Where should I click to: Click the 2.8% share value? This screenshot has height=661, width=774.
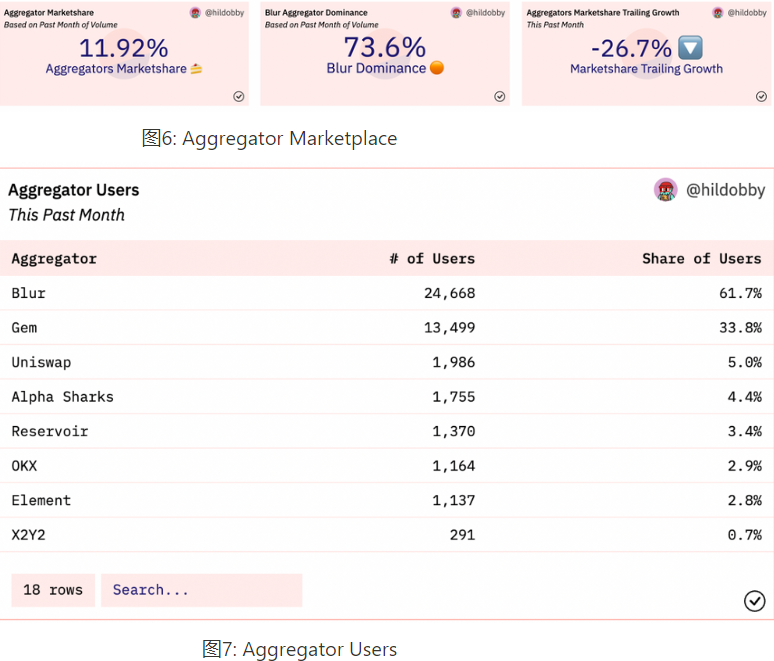(x=745, y=501)
